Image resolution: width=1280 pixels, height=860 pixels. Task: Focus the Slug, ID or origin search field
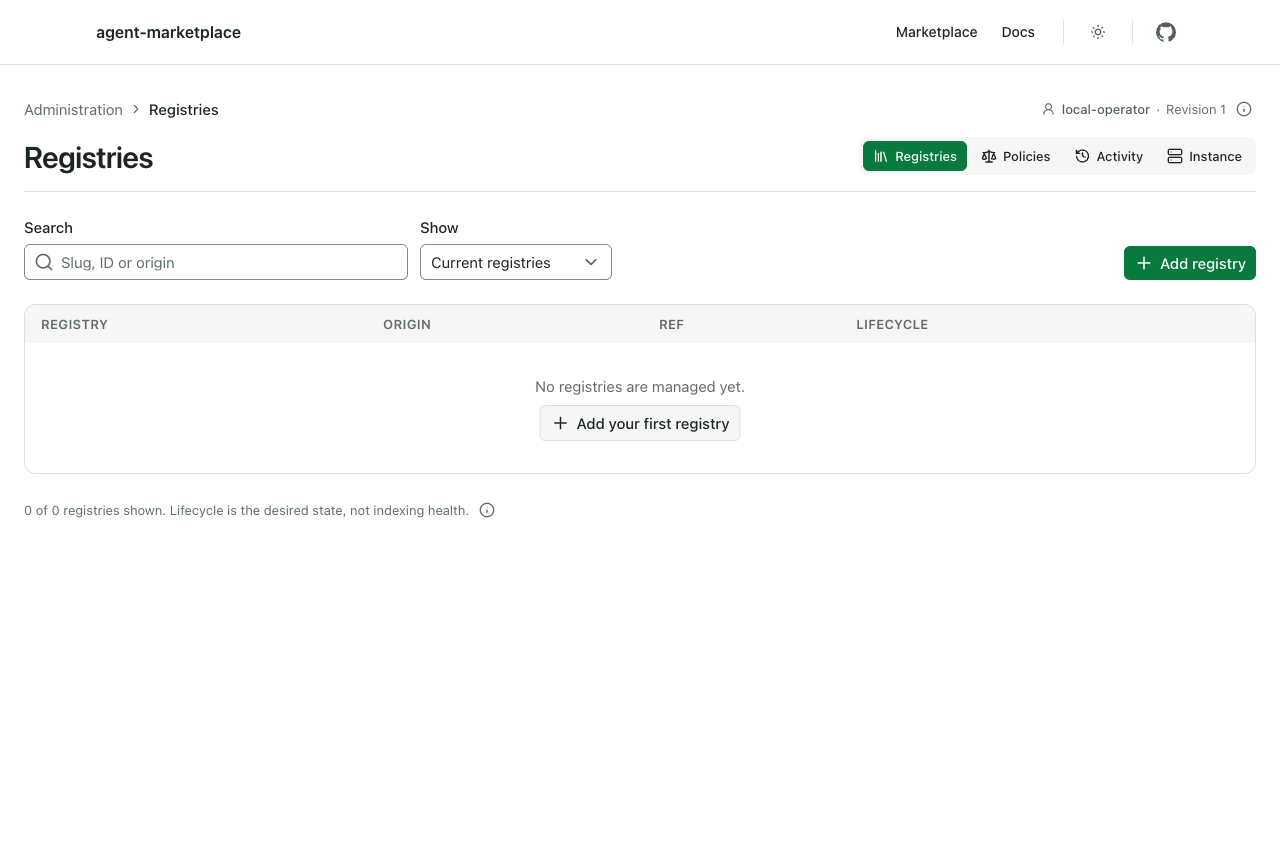pos(216,262)
